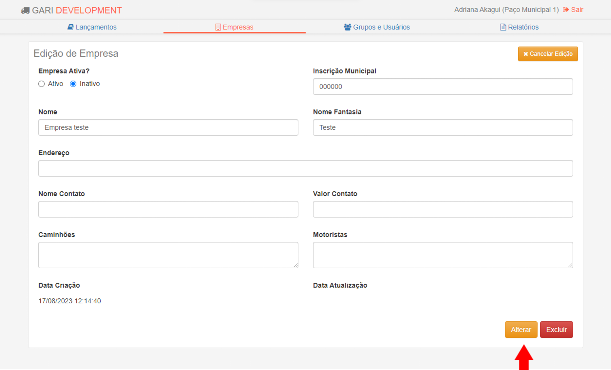Click the Alterar button

(x=521, y=329)
